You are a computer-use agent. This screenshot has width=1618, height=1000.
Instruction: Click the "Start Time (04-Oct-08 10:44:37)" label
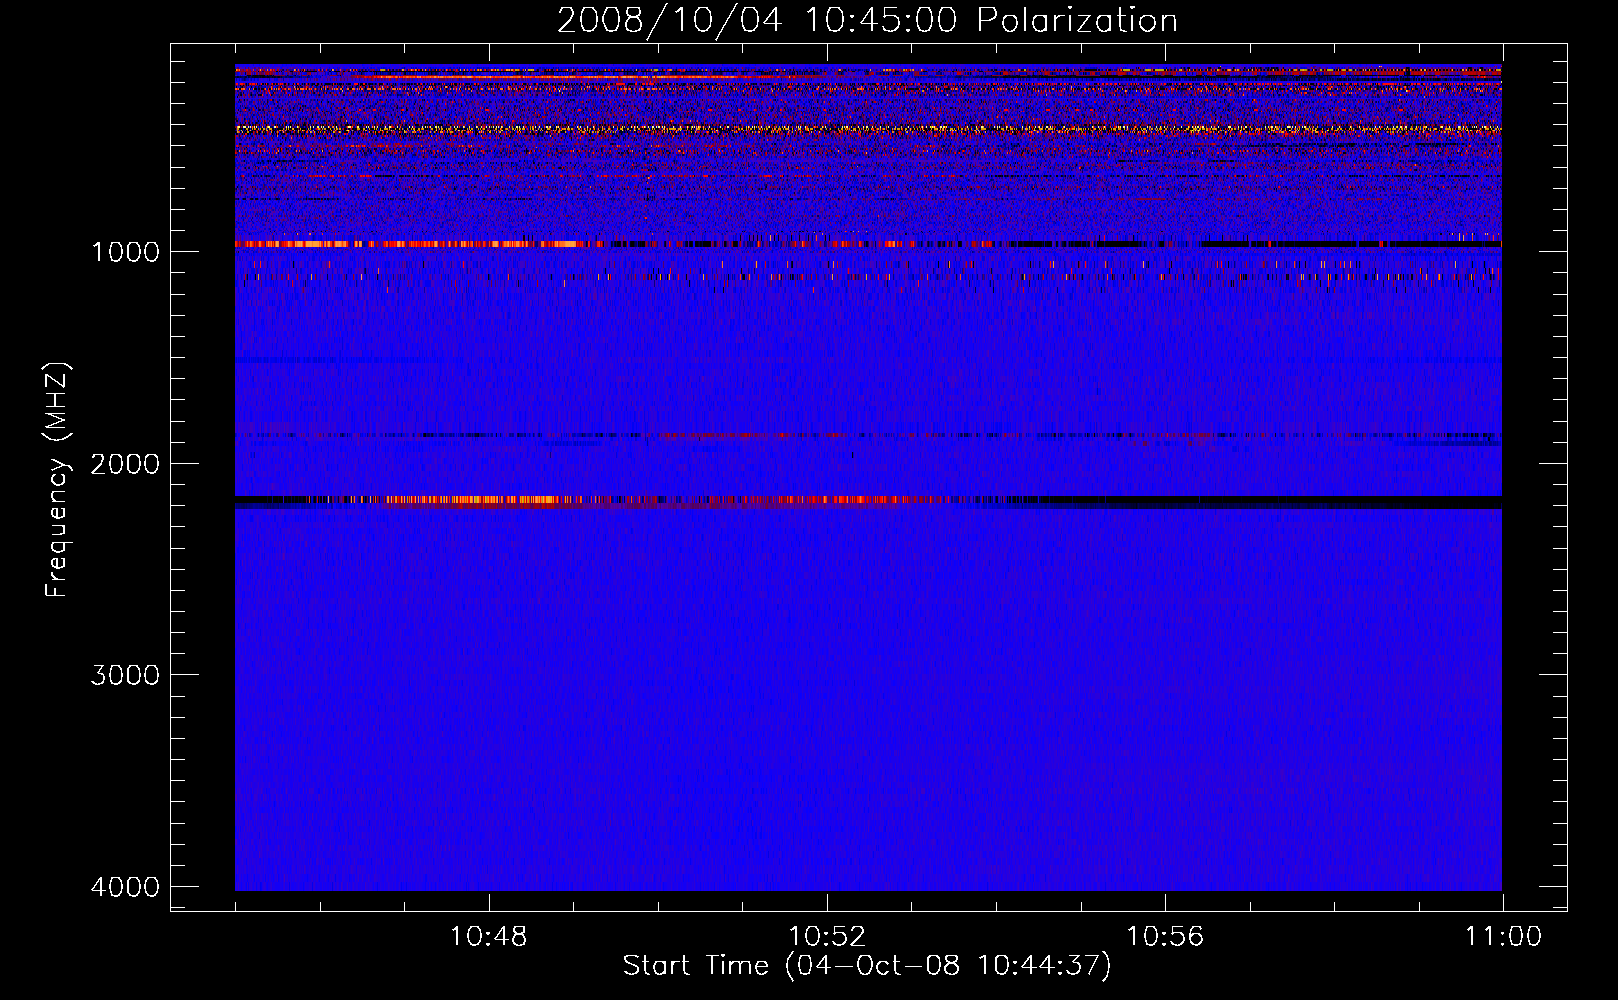tap(867, 966)
